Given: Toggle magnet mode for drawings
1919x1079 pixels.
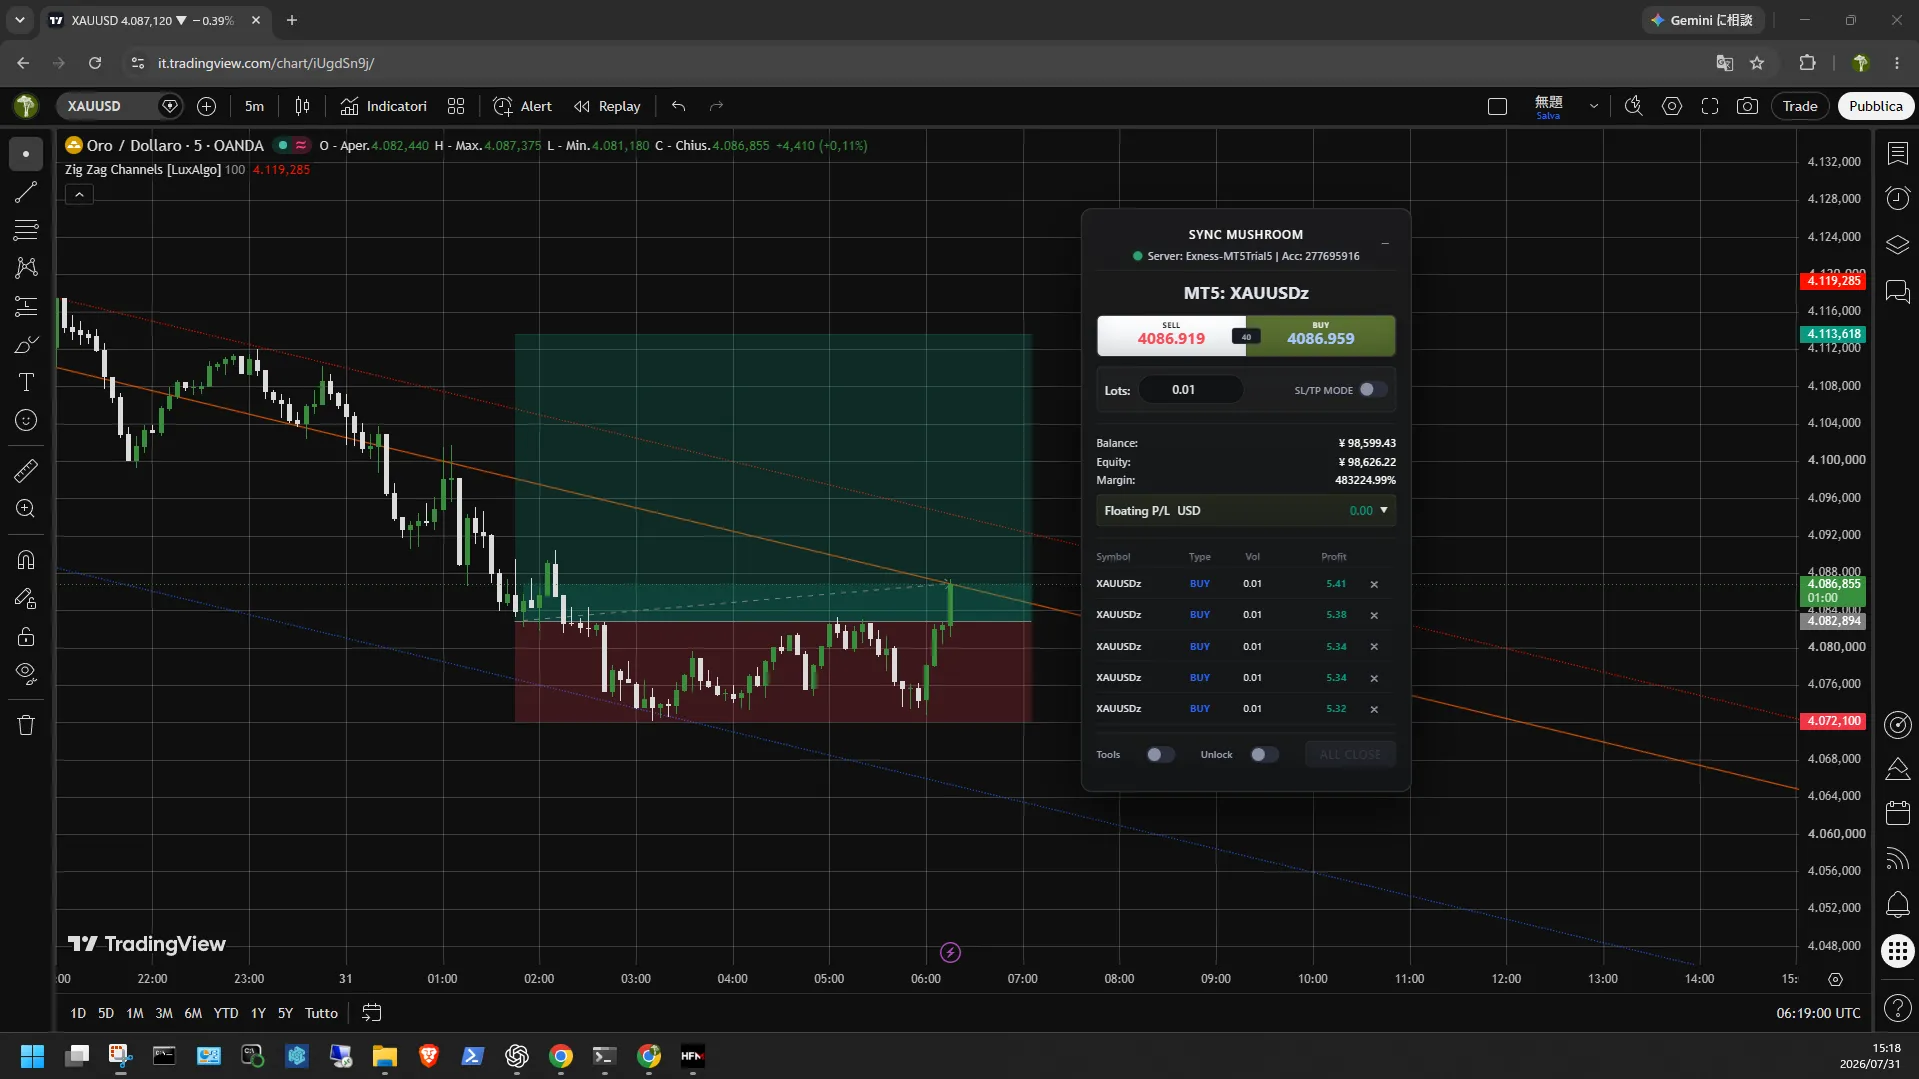Looking at the screenshot, I should tap(26, 559).
